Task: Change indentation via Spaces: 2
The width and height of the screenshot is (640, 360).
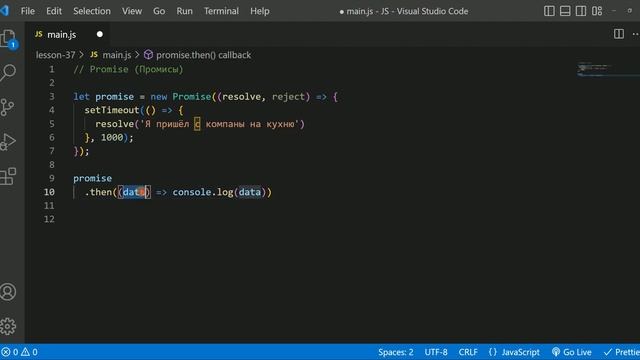Action: tap(396, 352)
